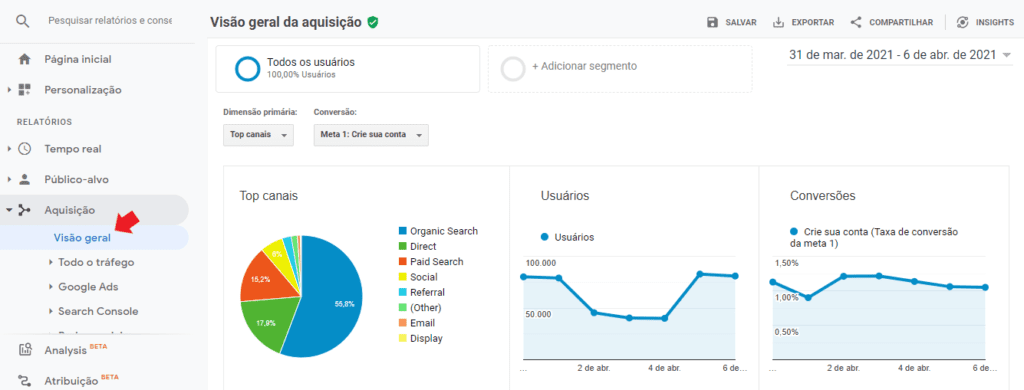This screenshot has width=1024, height=390.
Task: Click Direct green legend swatch
Action: click(x=402, y=247)
